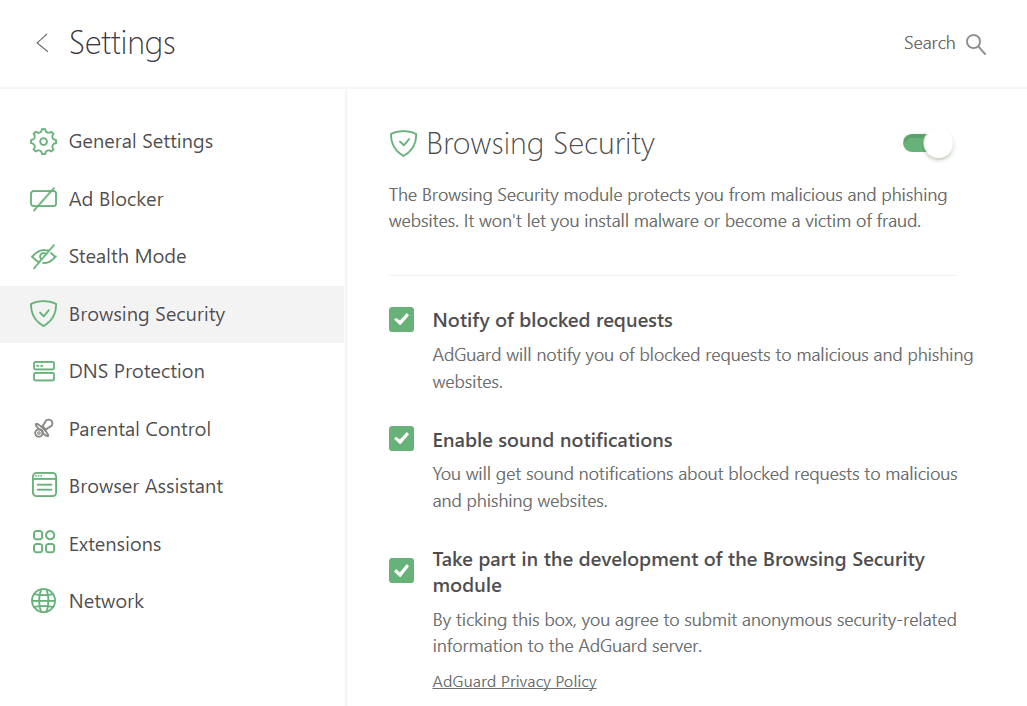Click the 'The Browsing Security module protects you' description
The width and height of the screenshot is (1027, 706).
(668, 208)
